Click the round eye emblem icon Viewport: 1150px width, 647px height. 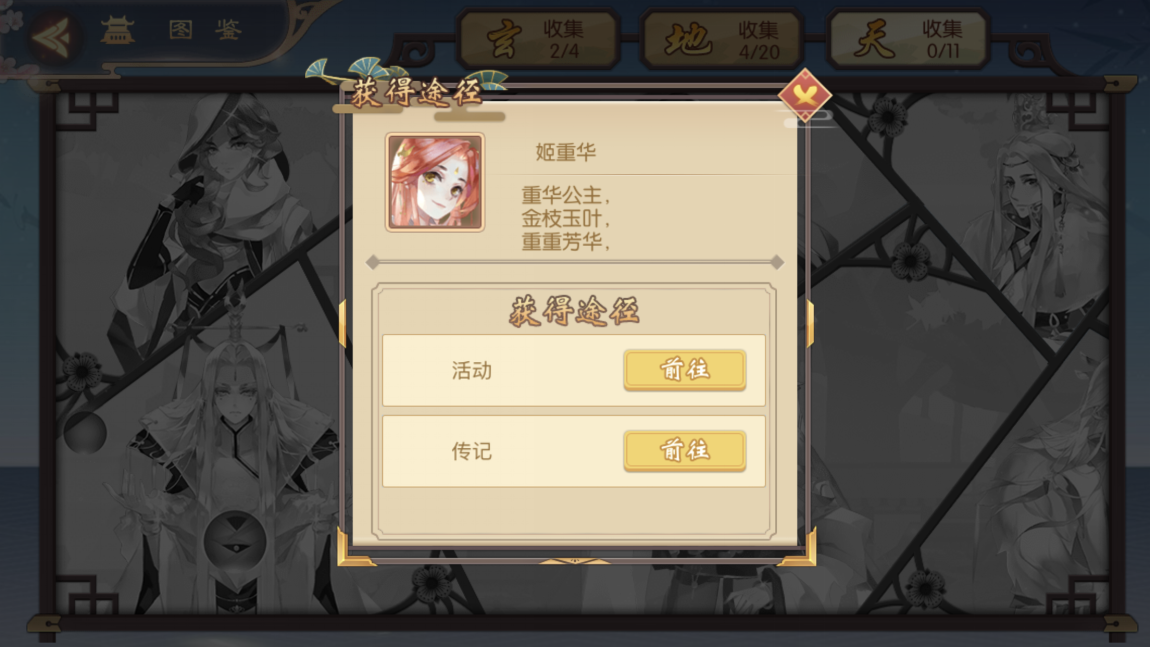[x=235, y=540]
